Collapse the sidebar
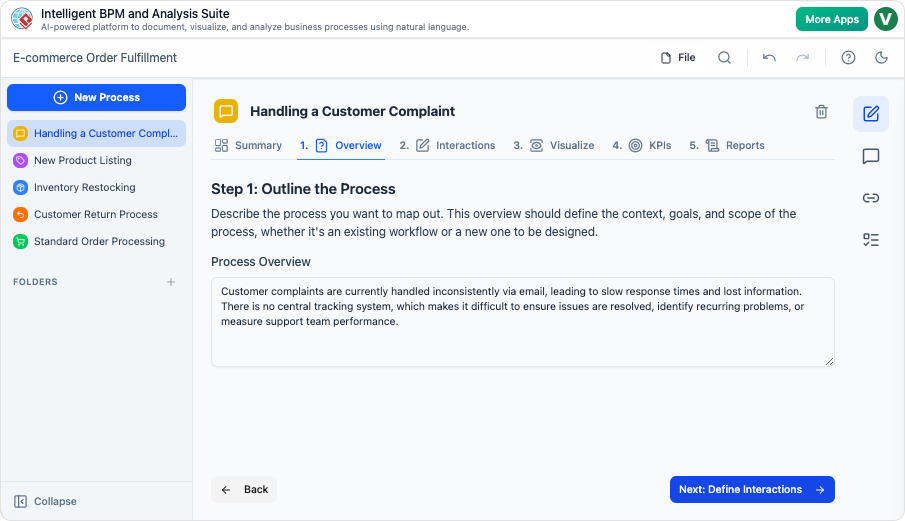The image size is (905, 521). 45,501
